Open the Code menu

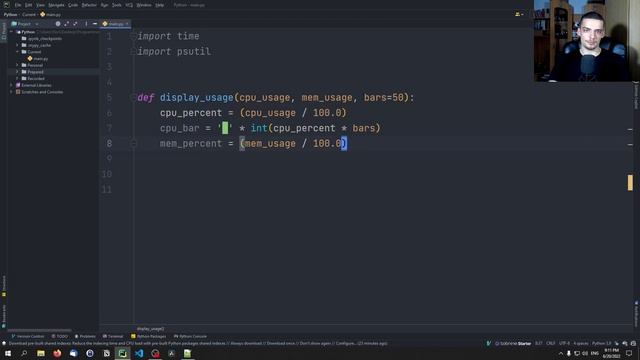pos(73,5)
